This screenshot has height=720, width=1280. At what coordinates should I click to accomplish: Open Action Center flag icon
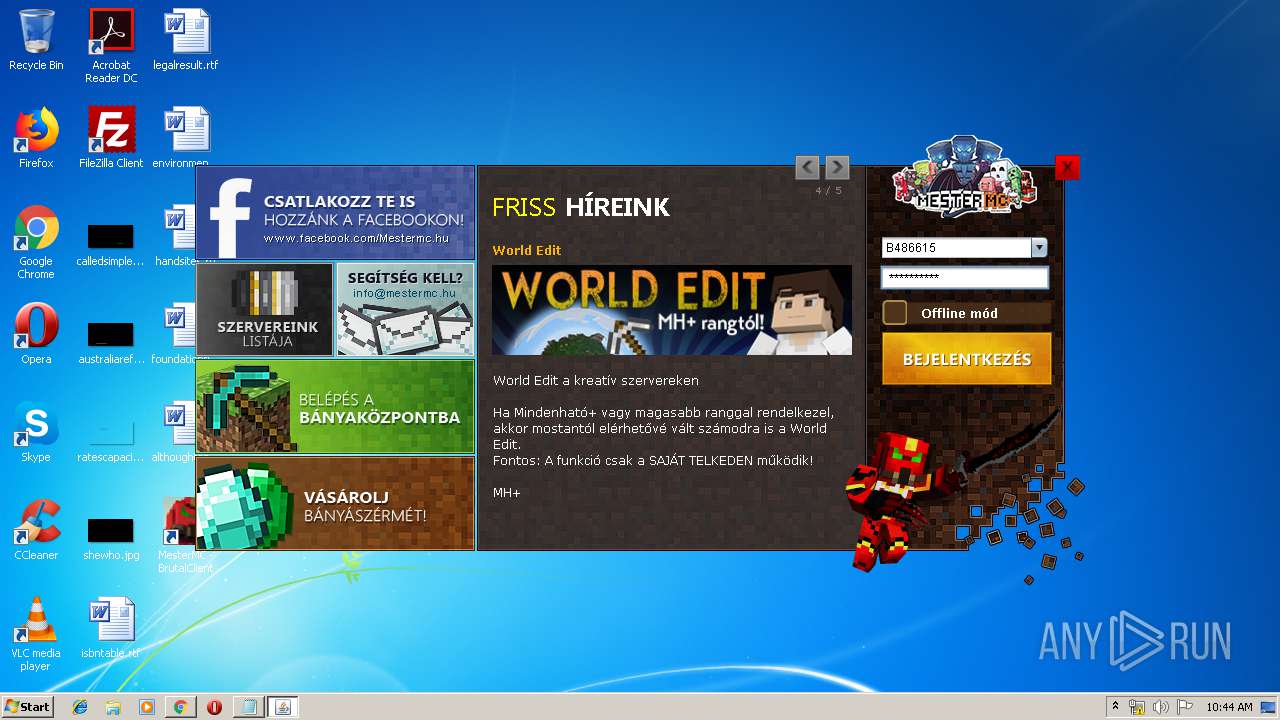tap(1184, 707)
